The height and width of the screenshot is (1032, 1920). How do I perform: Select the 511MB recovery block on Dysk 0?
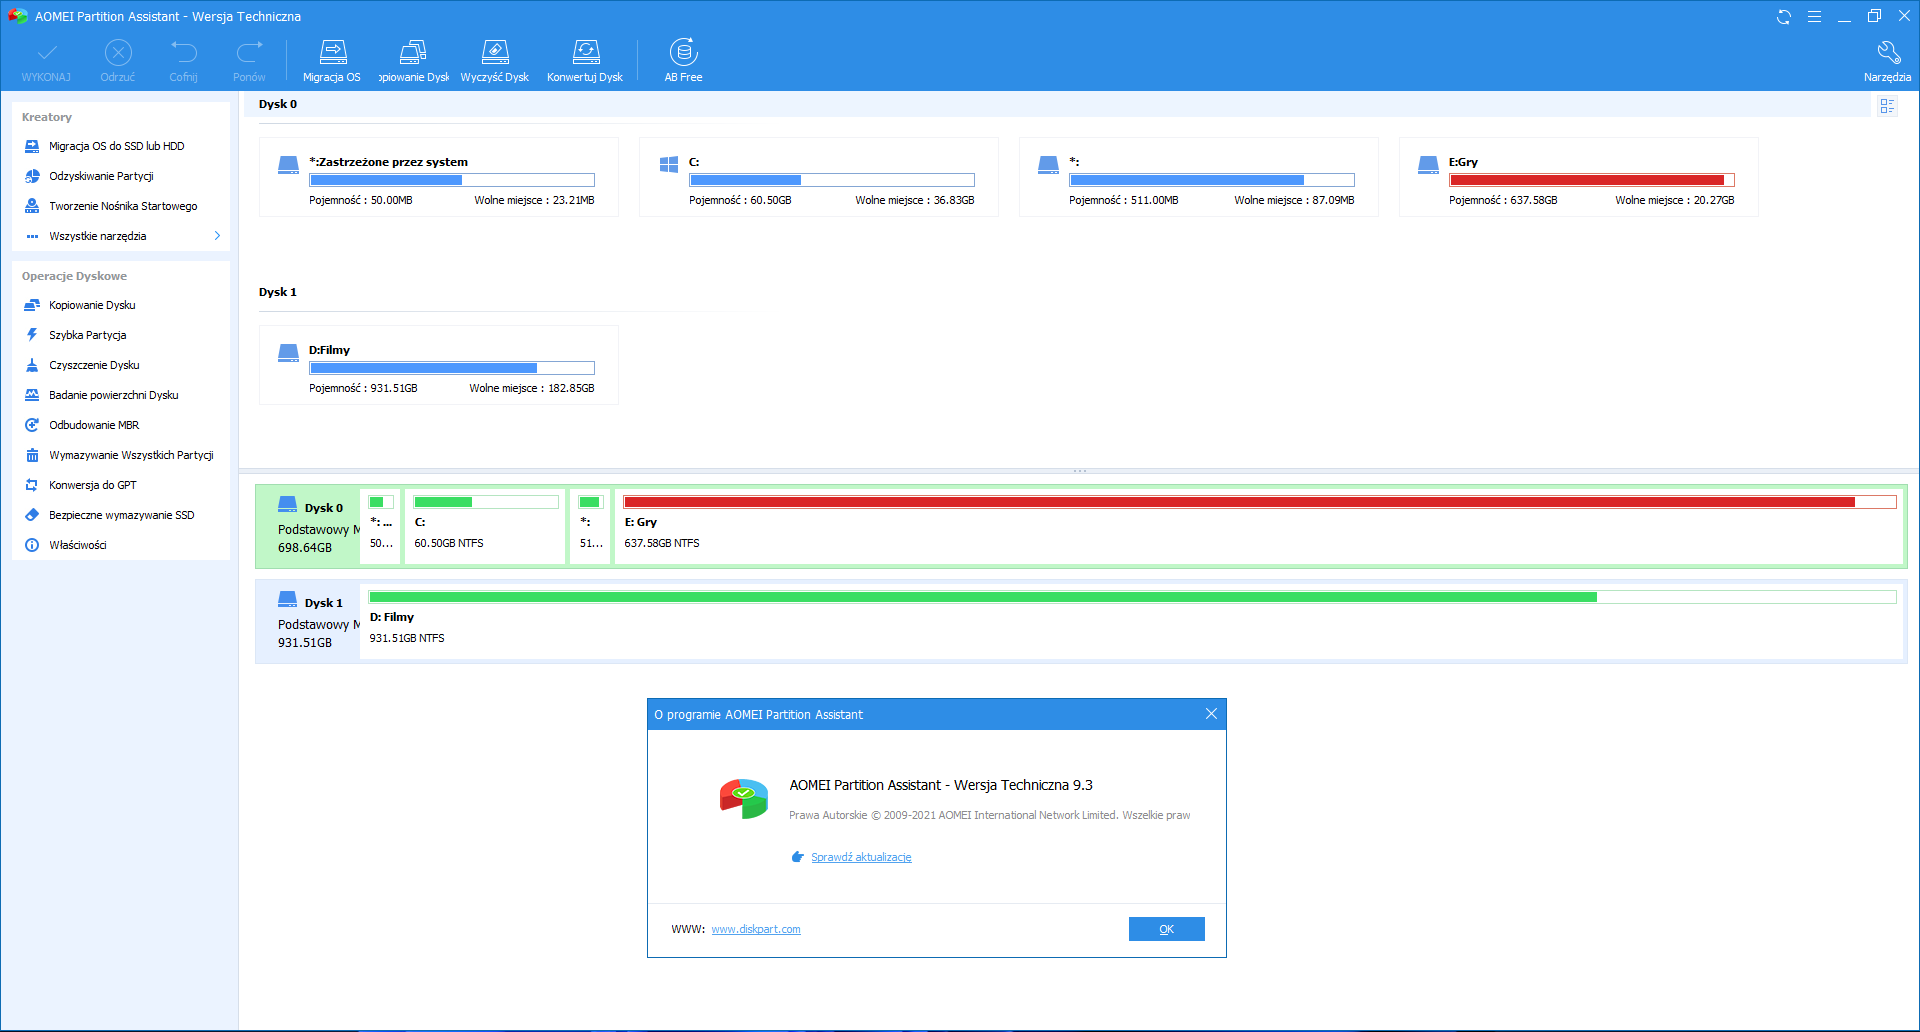pyautogui.click(x=590, y=527)
